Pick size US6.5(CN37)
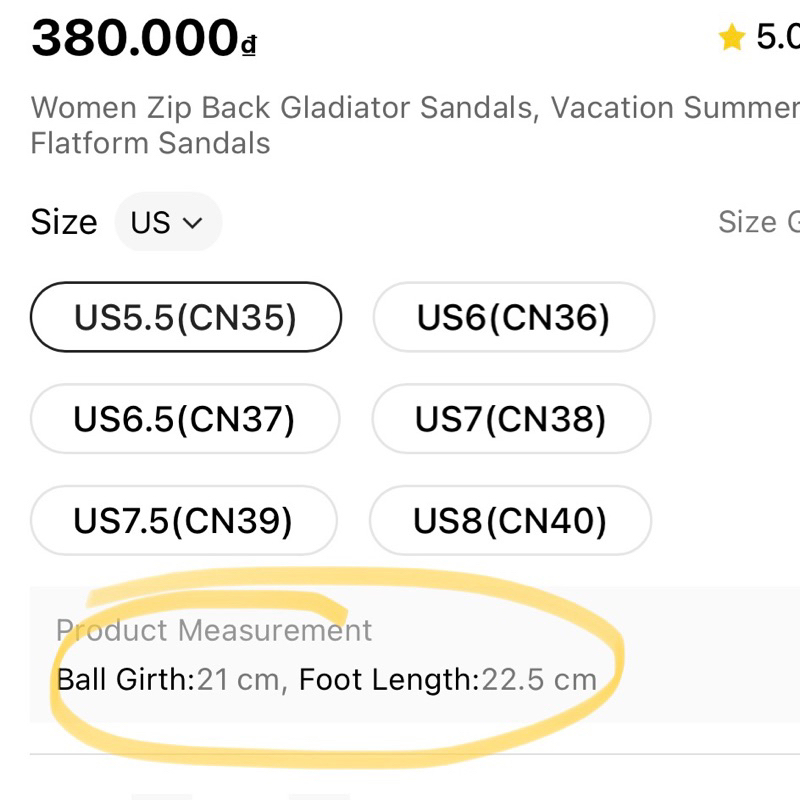This screenshot has width=800, height=800. tap(185, 419)
